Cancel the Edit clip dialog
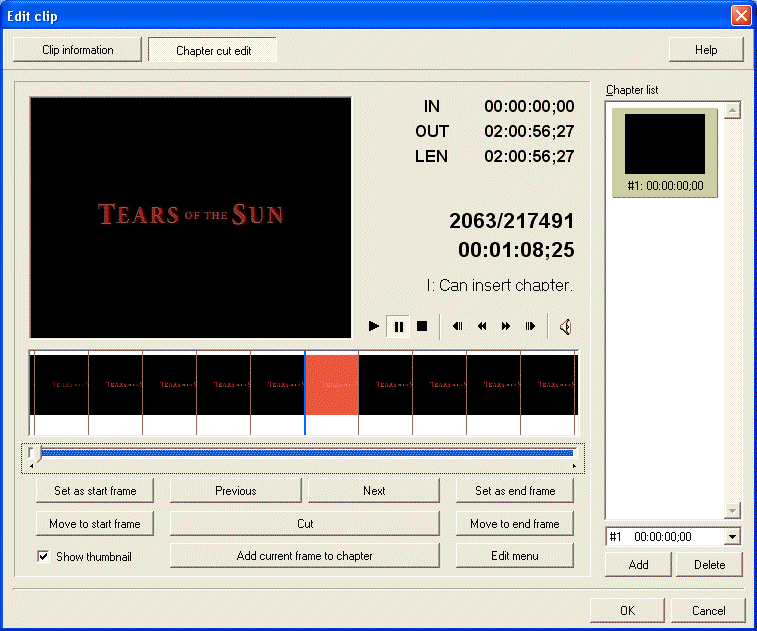This screenshot has height=631, width=757. 708,611
